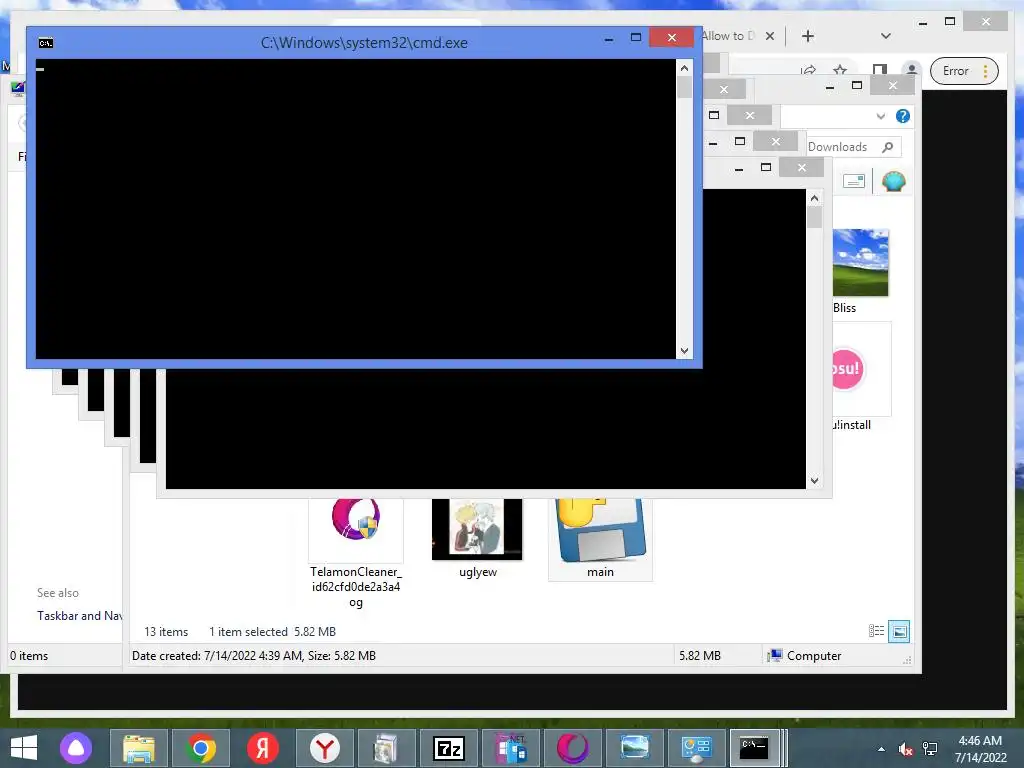The height and width of the screenshot is (768, 1024).
Task: Open a new Chrome tab with plus
Action: tap(808, 36)
